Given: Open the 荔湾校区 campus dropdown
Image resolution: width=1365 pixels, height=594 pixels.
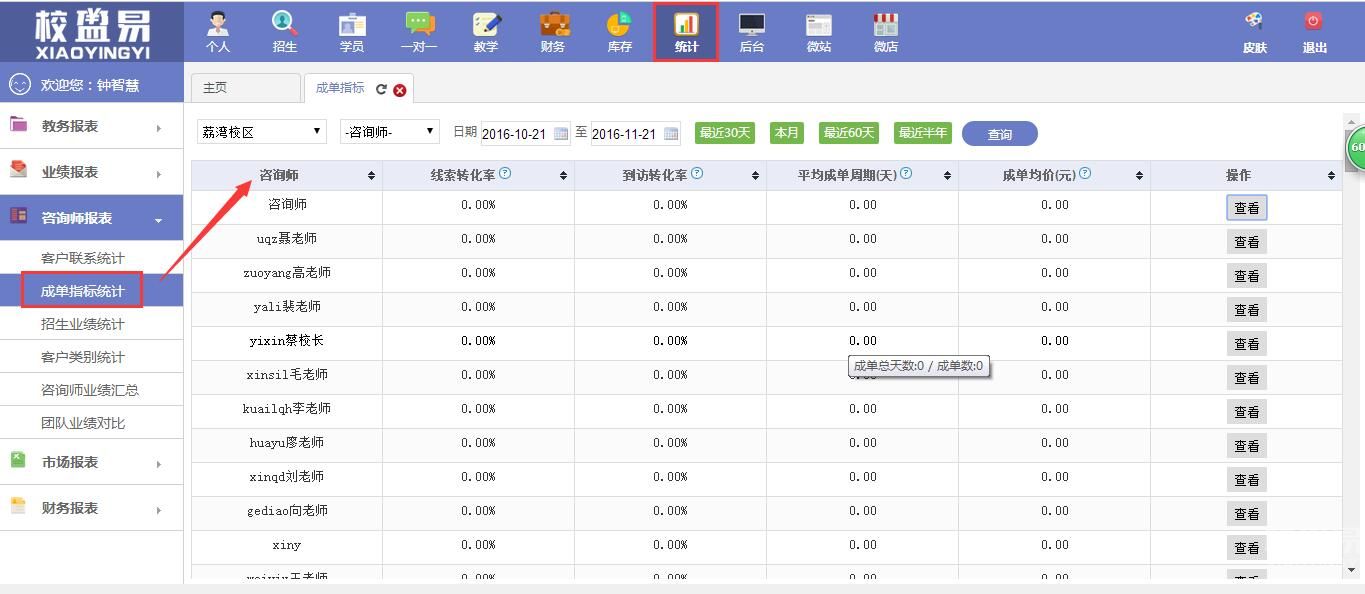Looking at the screenshot, I should pyautogui.click(x=262, y=132).
